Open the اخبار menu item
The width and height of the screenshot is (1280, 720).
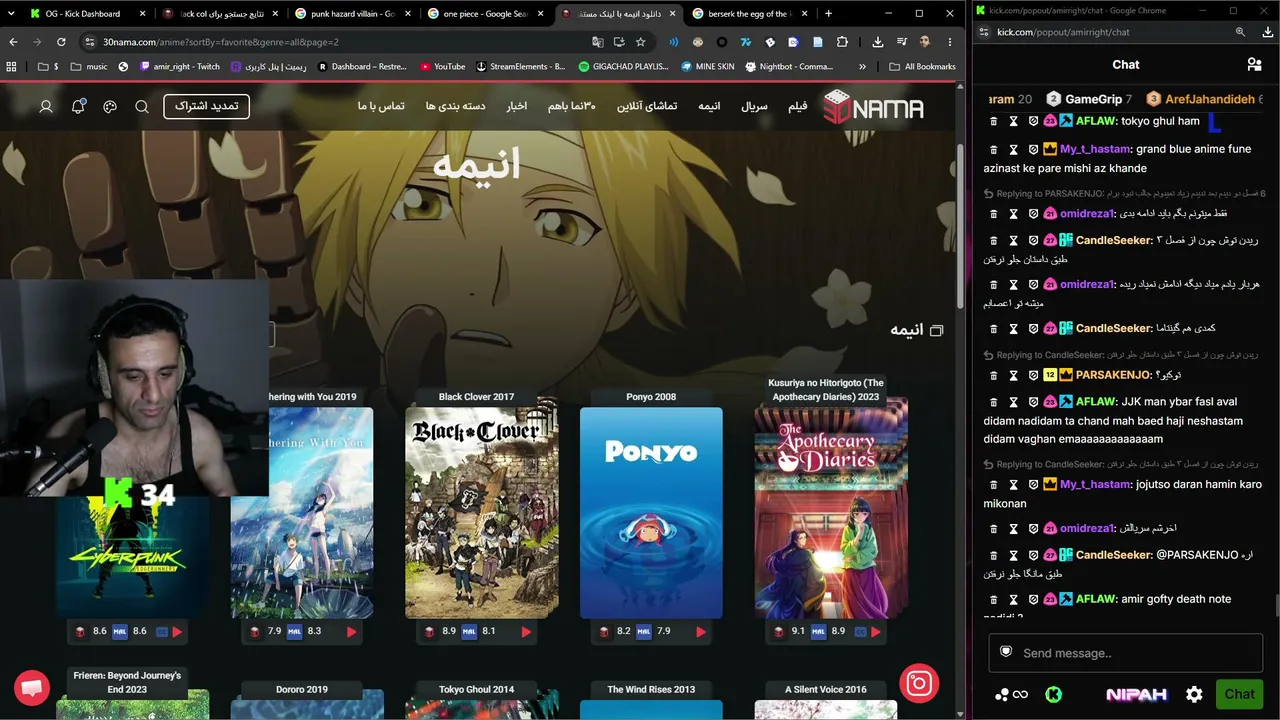click(x=517, y=106)
